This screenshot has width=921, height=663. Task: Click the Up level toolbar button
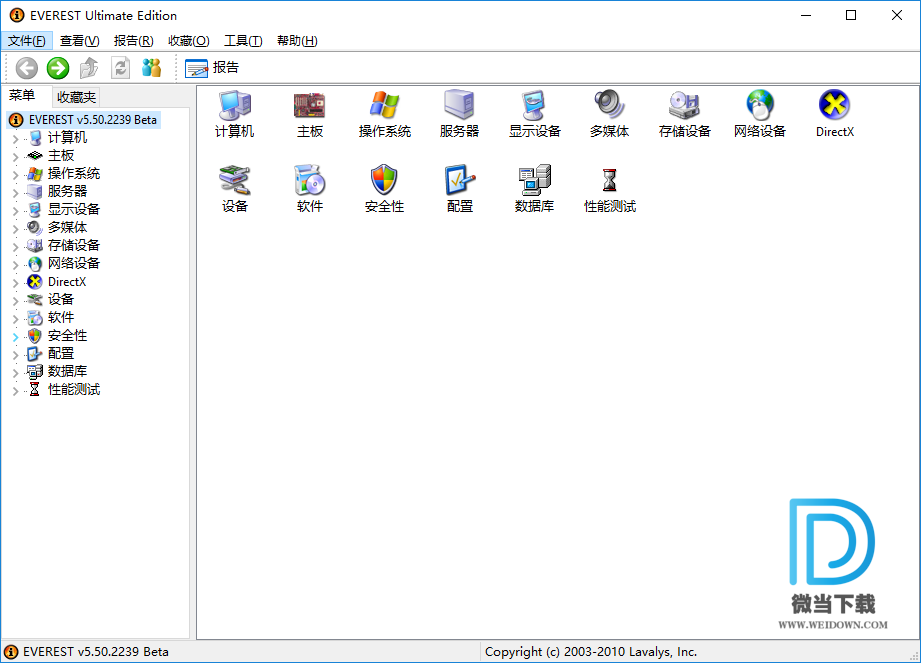89,68
